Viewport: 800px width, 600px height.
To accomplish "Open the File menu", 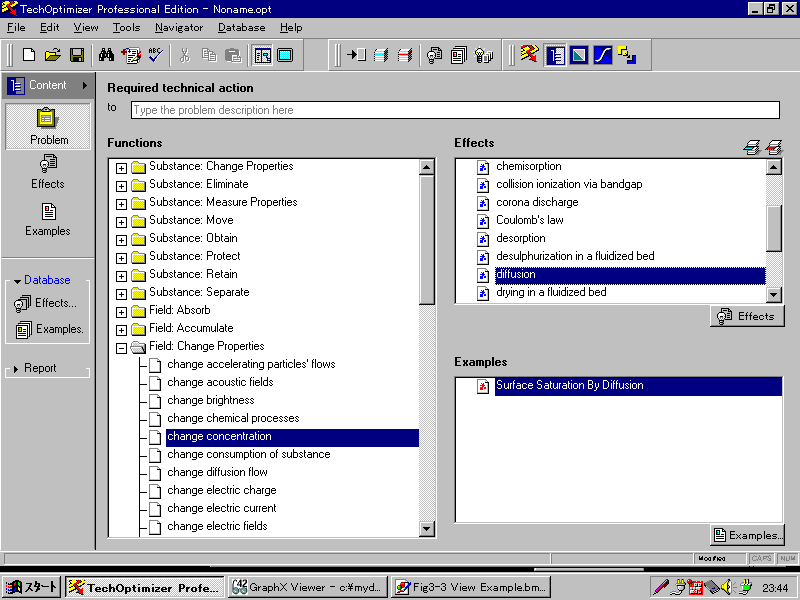I will pos(16,28).
